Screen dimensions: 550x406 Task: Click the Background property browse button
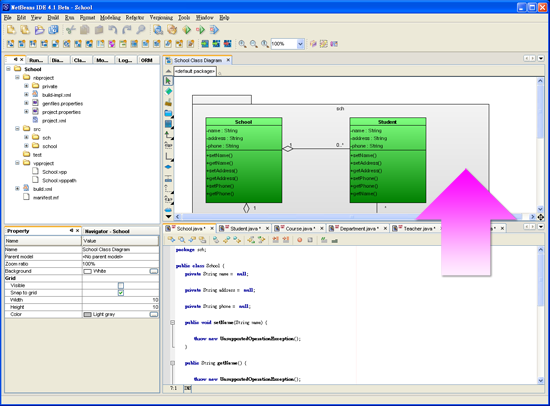click(154, 271)
